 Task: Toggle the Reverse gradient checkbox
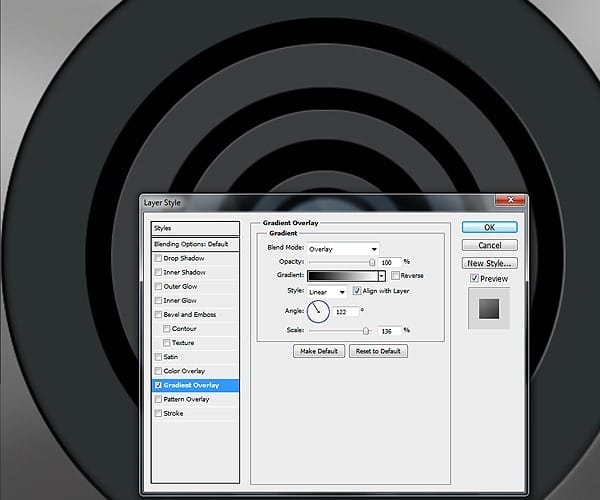[395, 275]
